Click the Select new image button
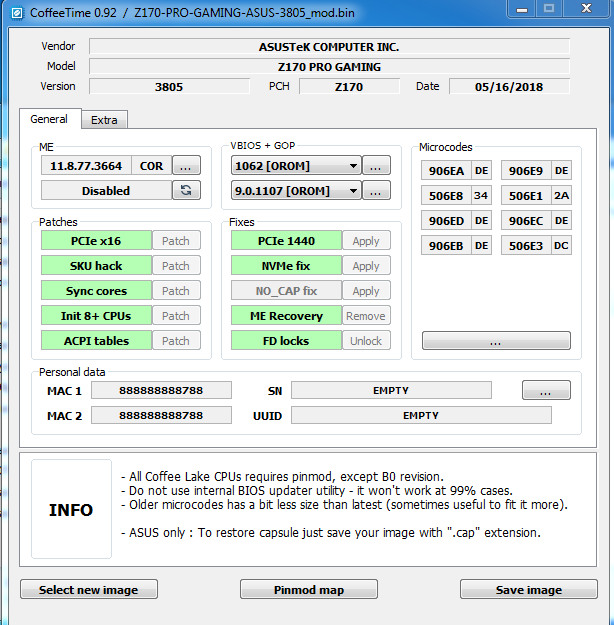Image resolution: width=614 pixels, height=625 pixels. (x=89, y=589)
